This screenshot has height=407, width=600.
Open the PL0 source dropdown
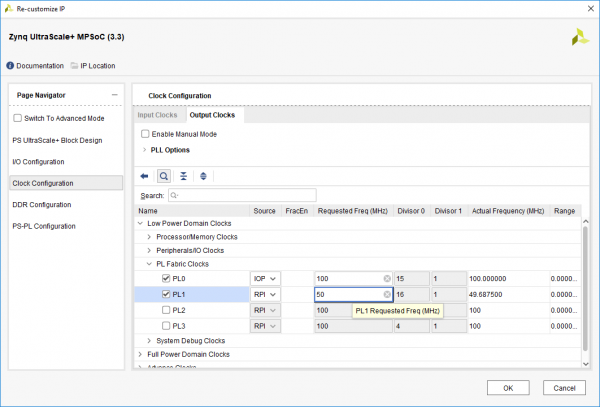coord(265,278)
